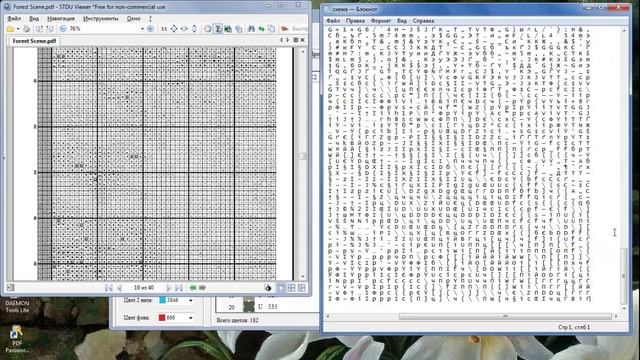The width and height of the screenshot is (640, 360).
Task: Open the Цвет фона color dropdown (666)
Action: coord(191,318)
